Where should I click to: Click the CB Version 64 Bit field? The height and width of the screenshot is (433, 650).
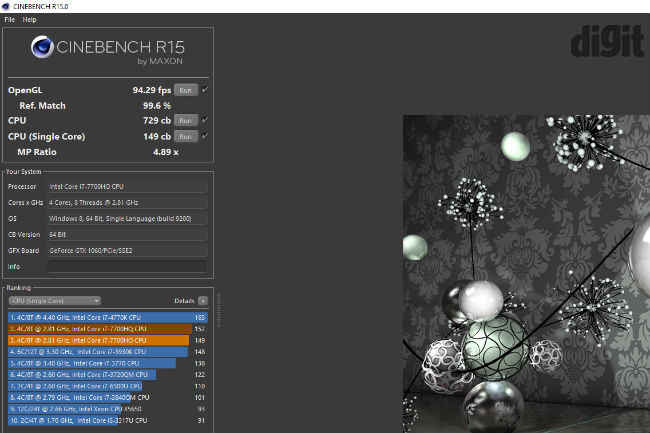(x=127, y=235)
